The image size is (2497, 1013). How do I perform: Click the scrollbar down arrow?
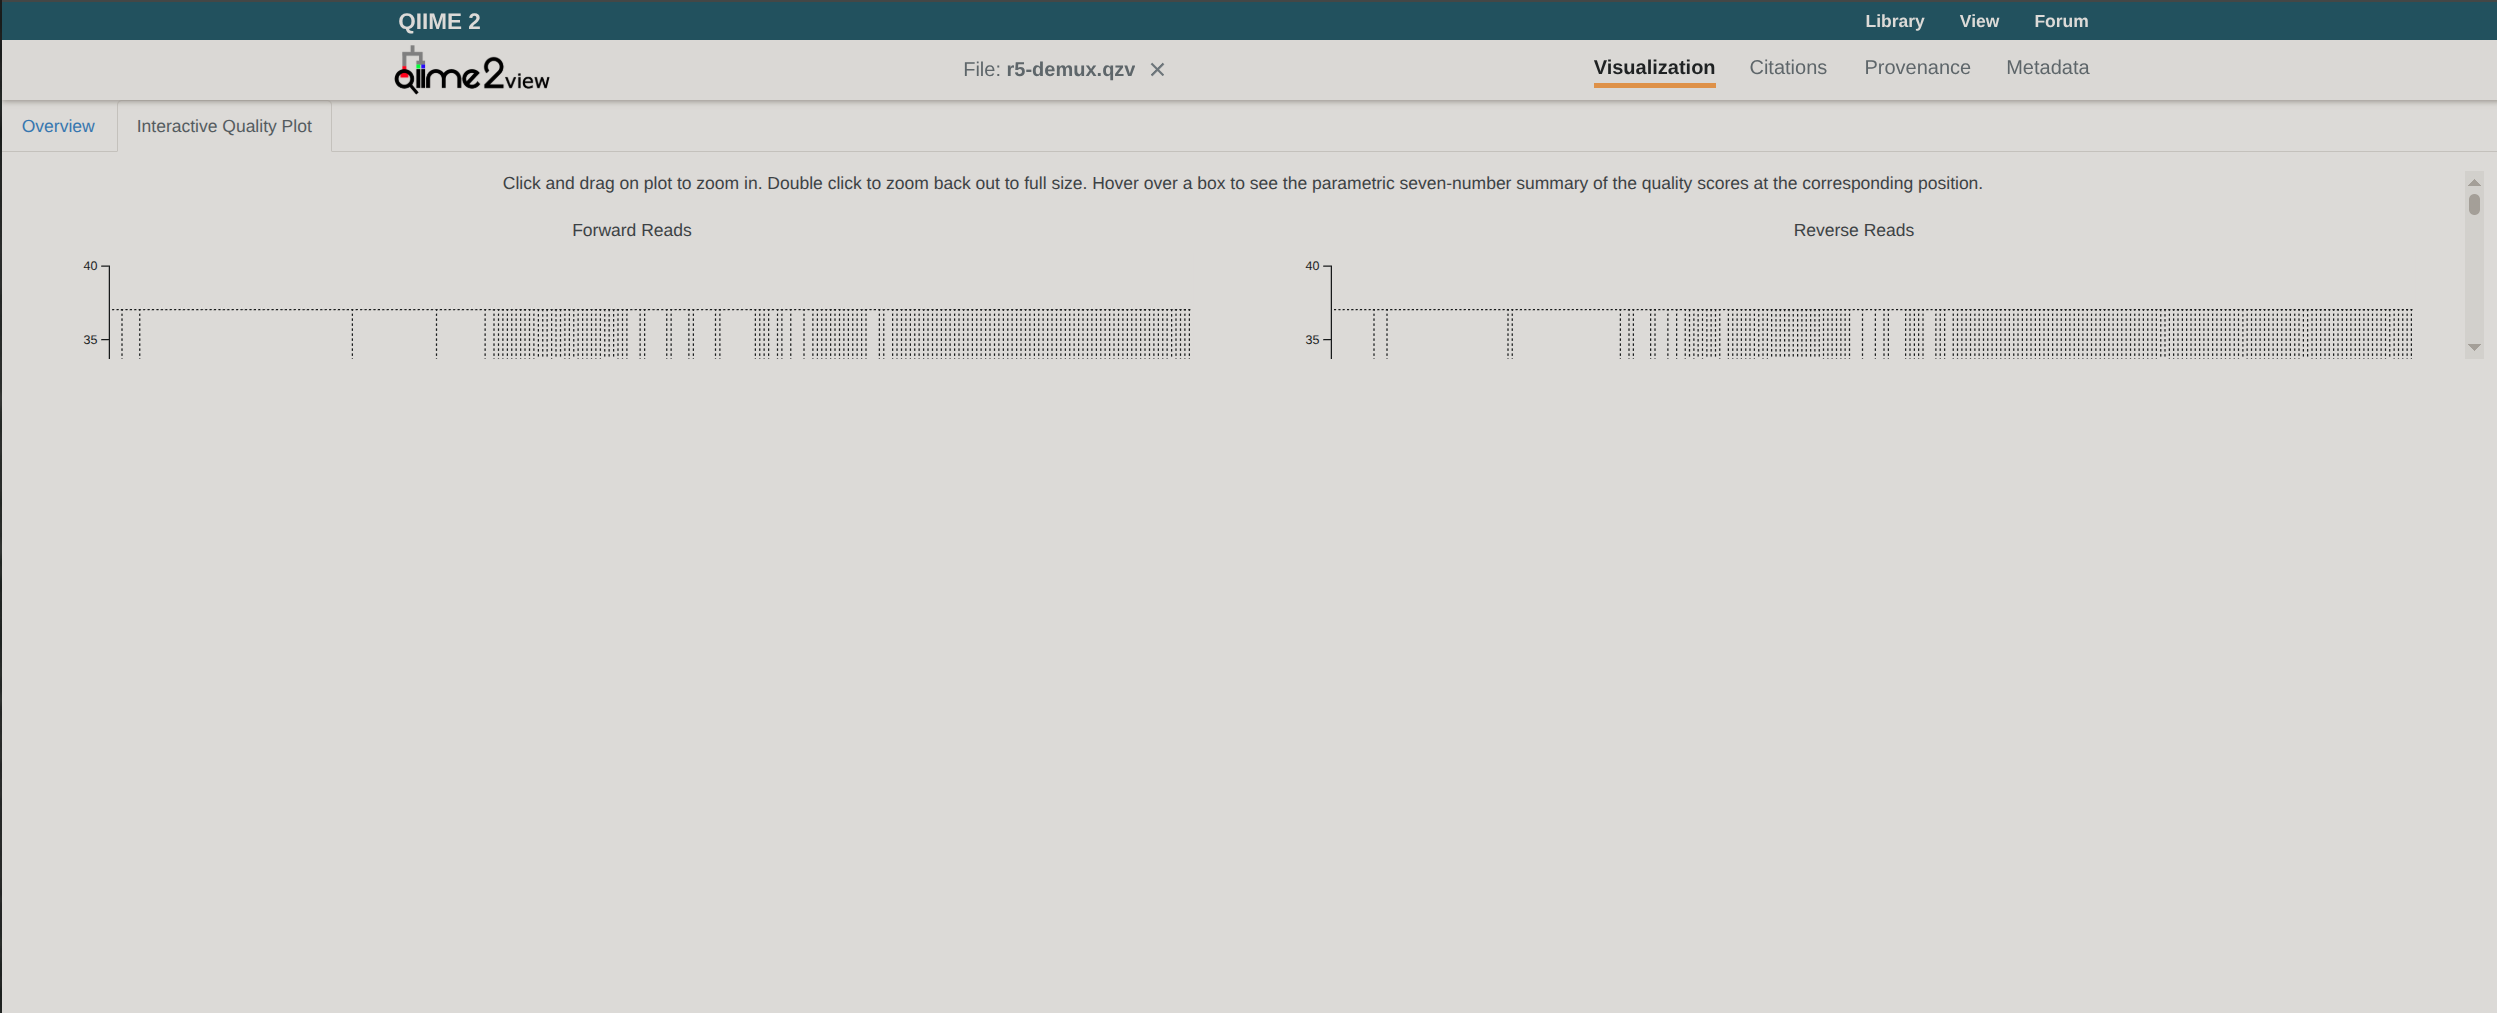point(2474,348)
